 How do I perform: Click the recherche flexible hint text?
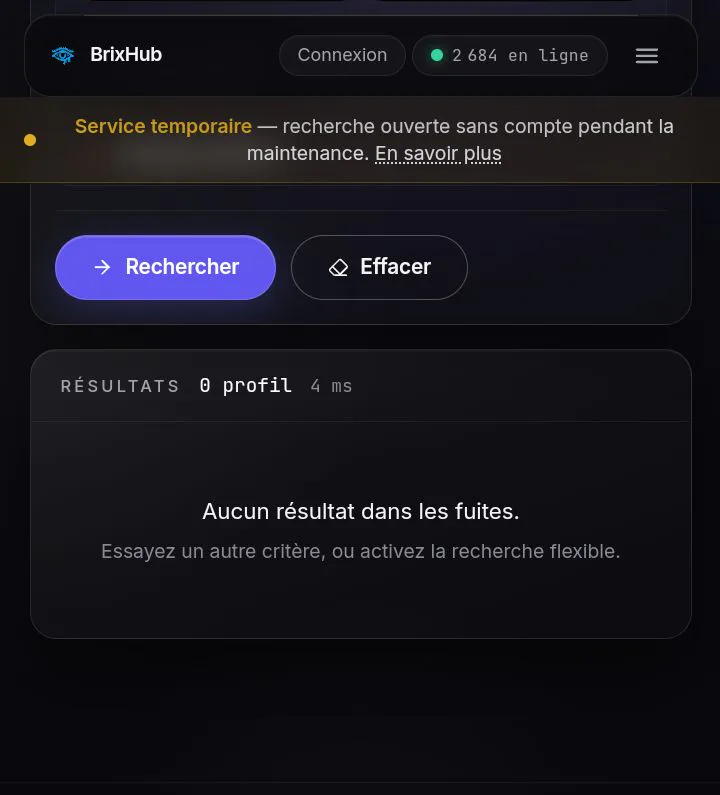tap(361, 551)
